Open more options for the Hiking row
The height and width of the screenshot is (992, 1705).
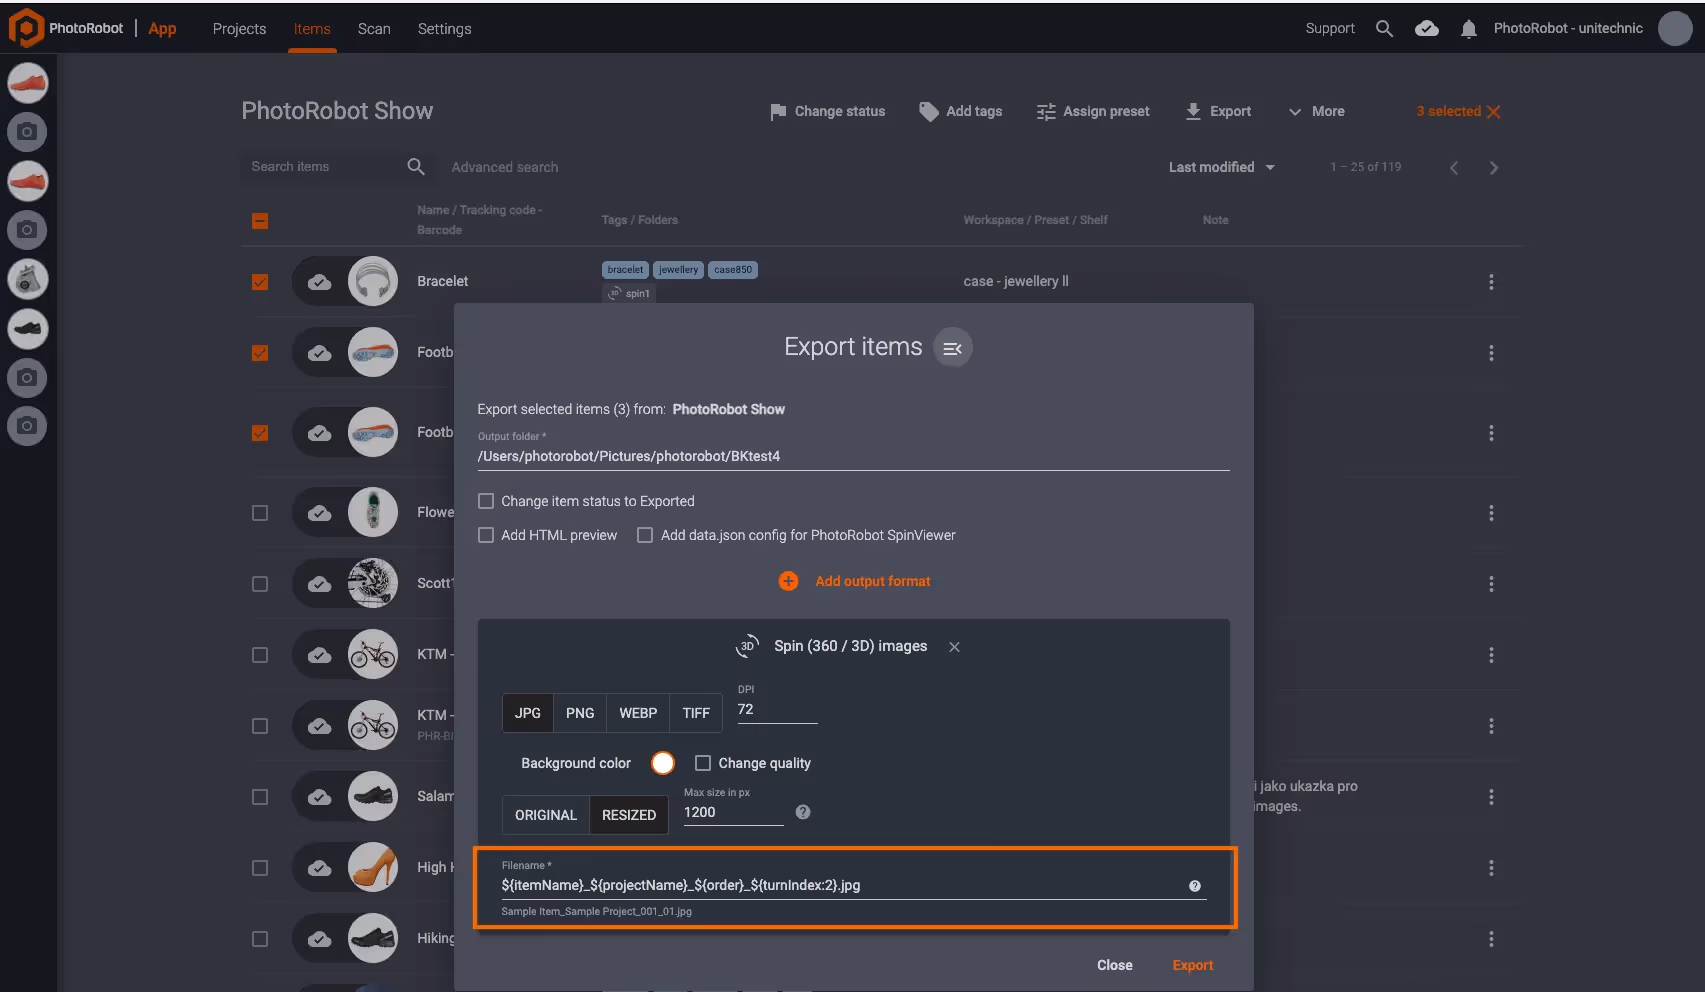pos(1491,939)
